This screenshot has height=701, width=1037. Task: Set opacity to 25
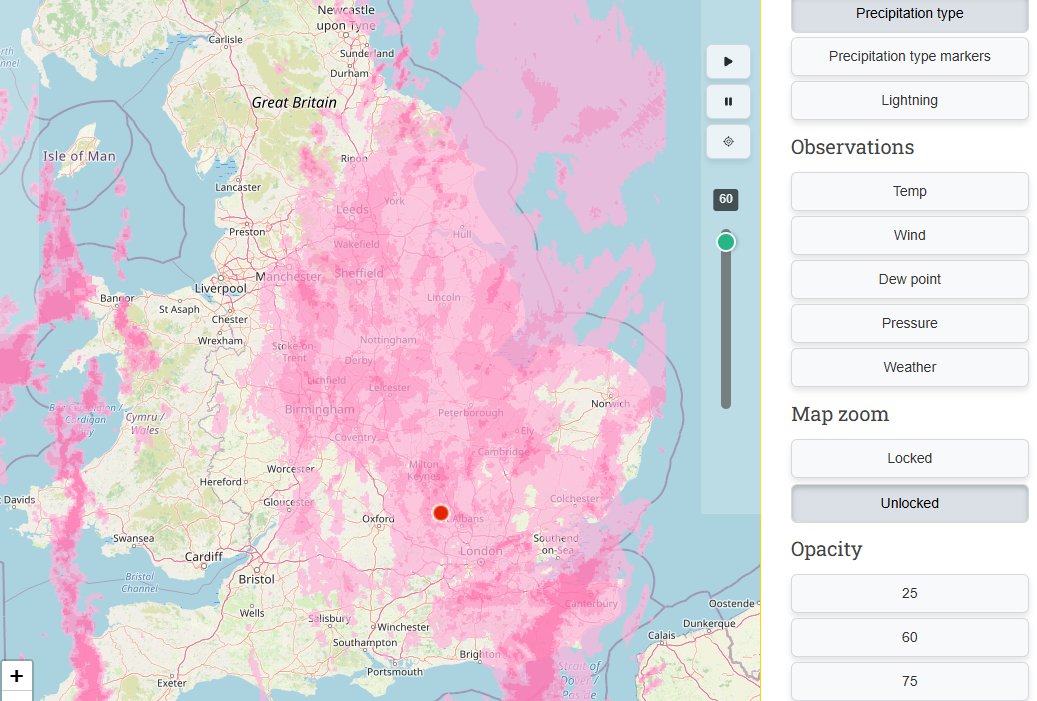tap(908, 593)
